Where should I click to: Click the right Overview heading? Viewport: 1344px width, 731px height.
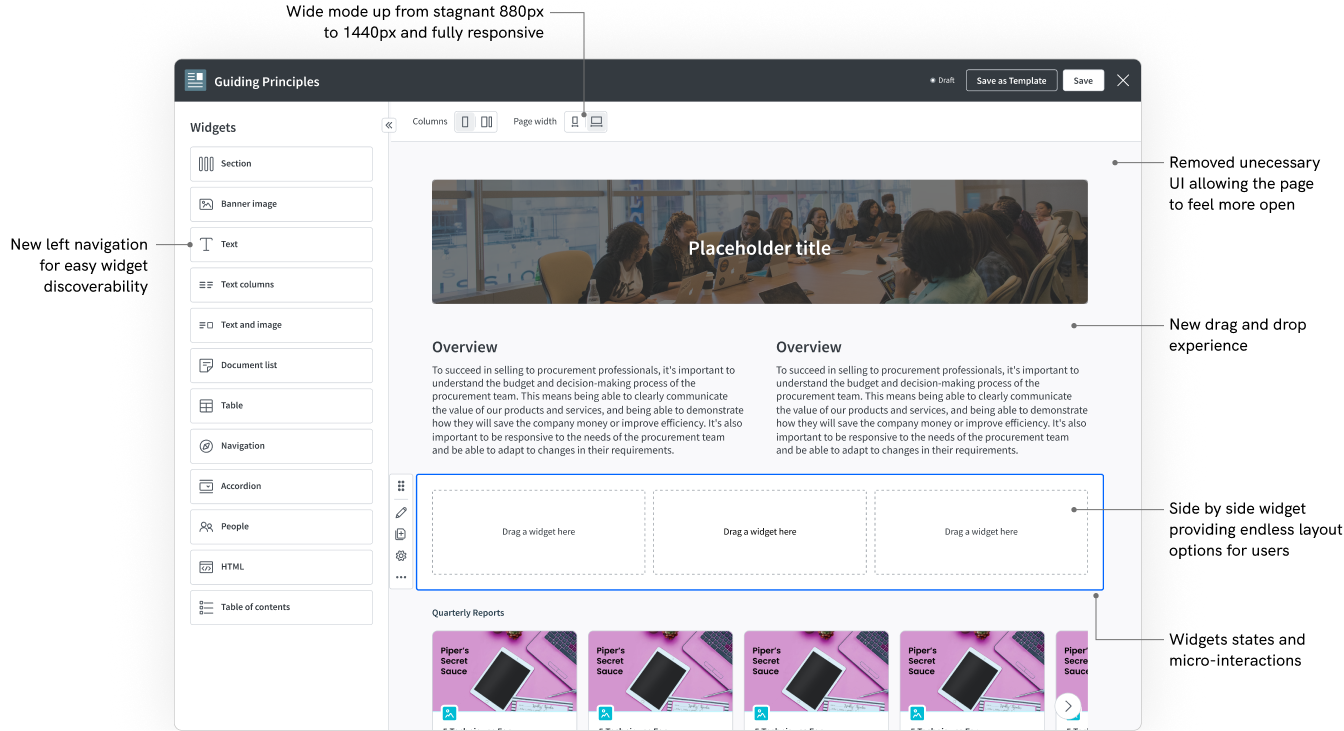808,347
